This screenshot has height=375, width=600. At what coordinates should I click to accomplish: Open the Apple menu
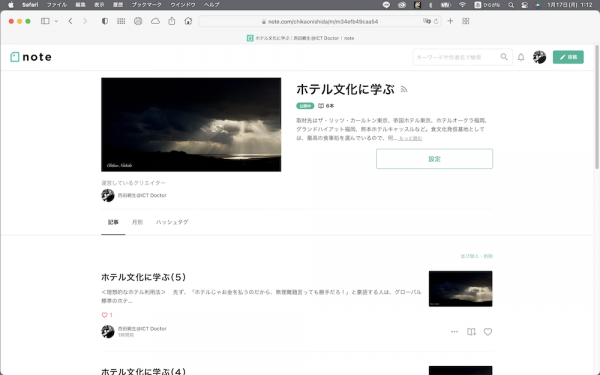[x=11, y=5]
